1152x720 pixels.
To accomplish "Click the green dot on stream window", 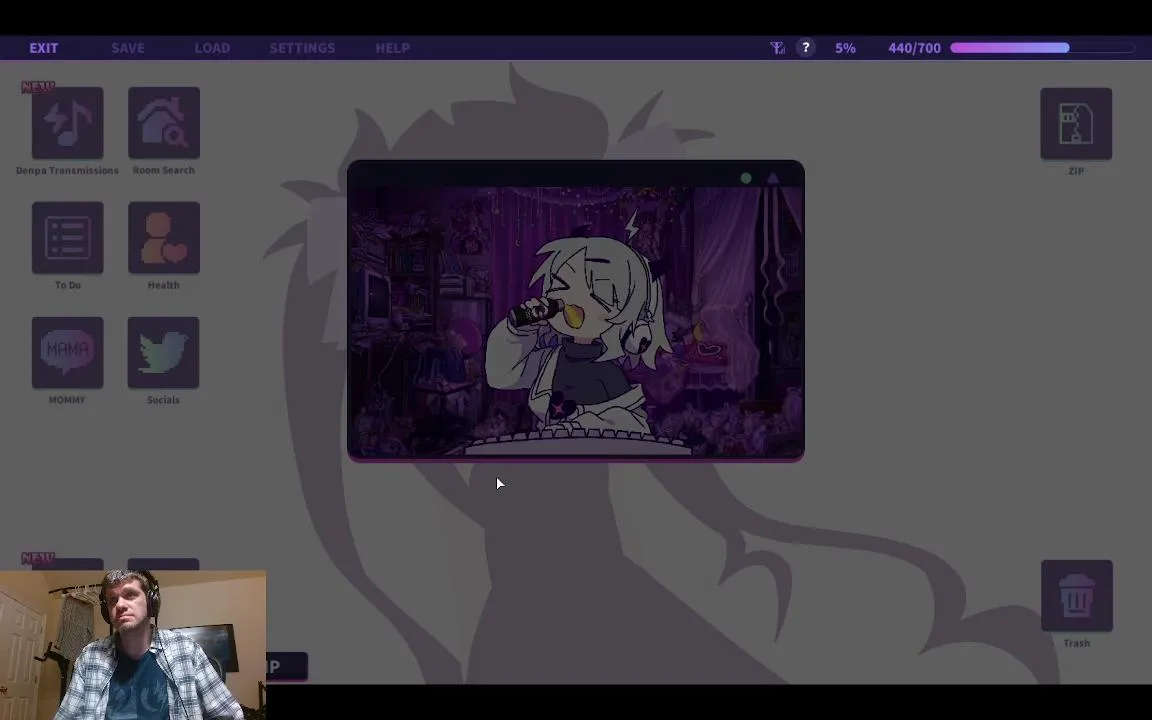I will 746,178.
